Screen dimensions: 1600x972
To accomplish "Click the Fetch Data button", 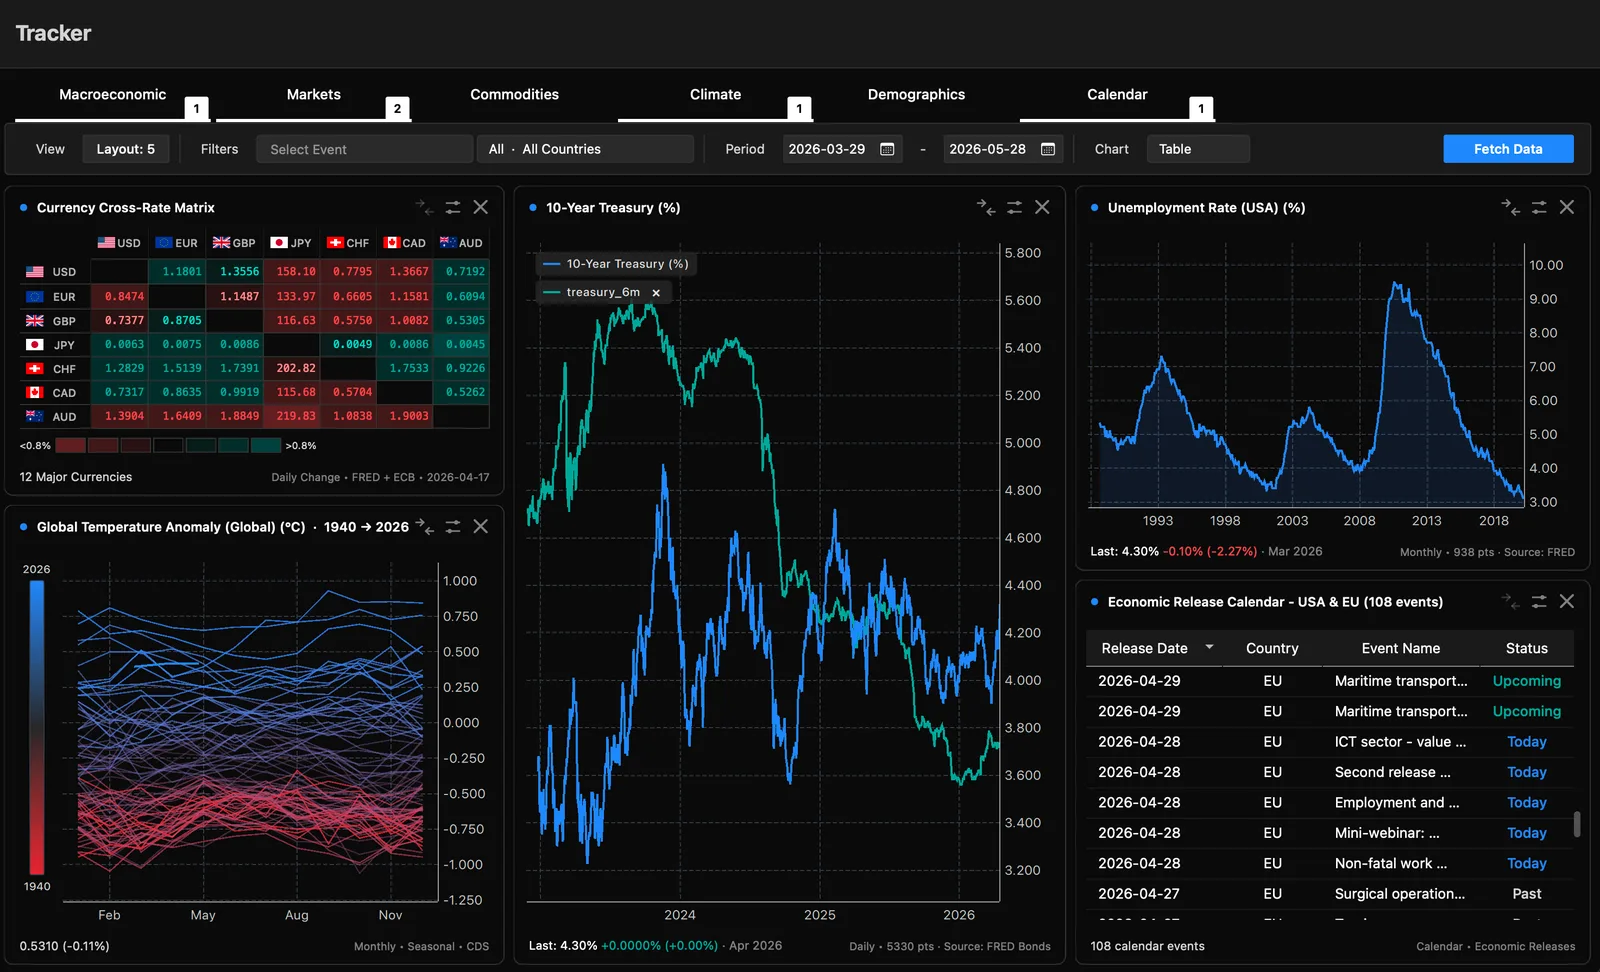I will 1508,149.
